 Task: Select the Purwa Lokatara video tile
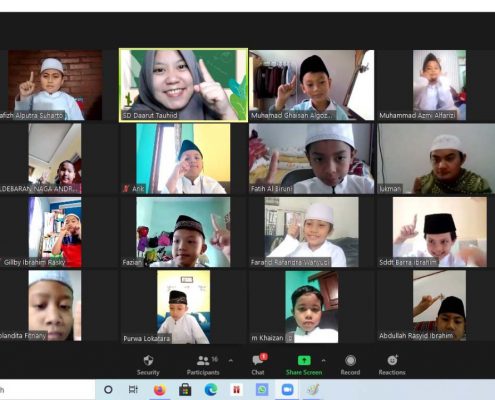(183, 307)
